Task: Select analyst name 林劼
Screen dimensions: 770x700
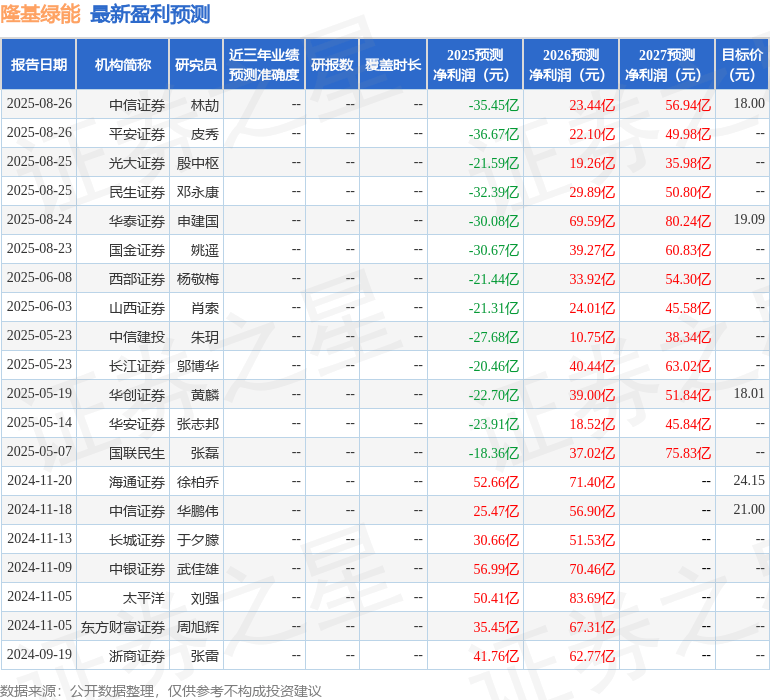Action: tap(205, 105)
